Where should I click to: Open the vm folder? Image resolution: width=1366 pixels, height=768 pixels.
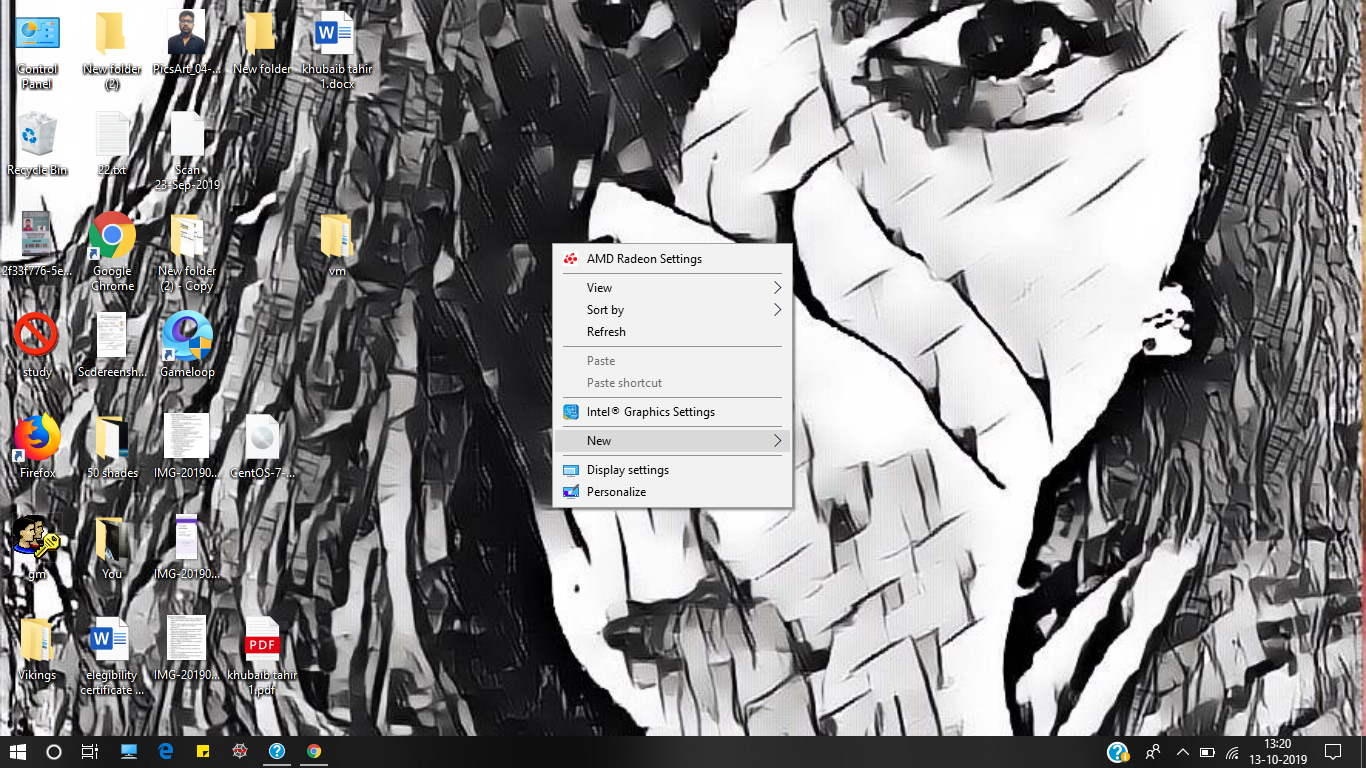337,237
